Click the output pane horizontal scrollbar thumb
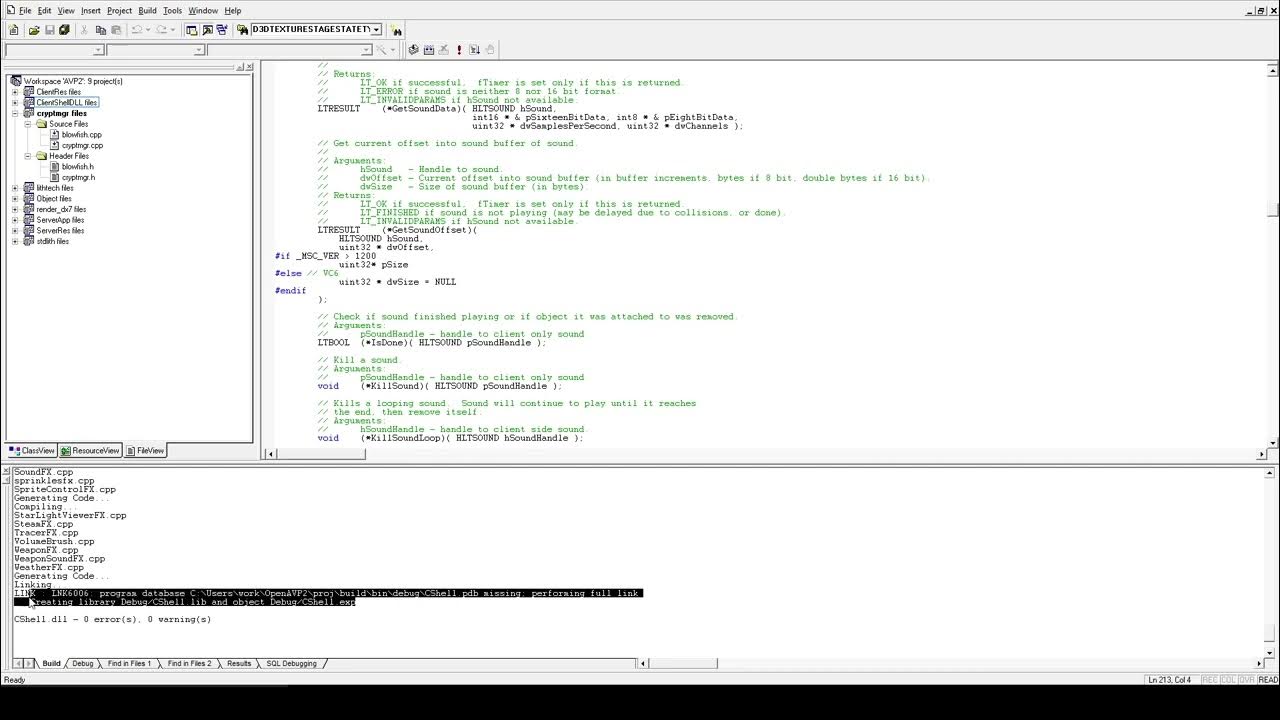Image resolution: width=1280 pixels, height=720 pixels. tap(684, 663)
